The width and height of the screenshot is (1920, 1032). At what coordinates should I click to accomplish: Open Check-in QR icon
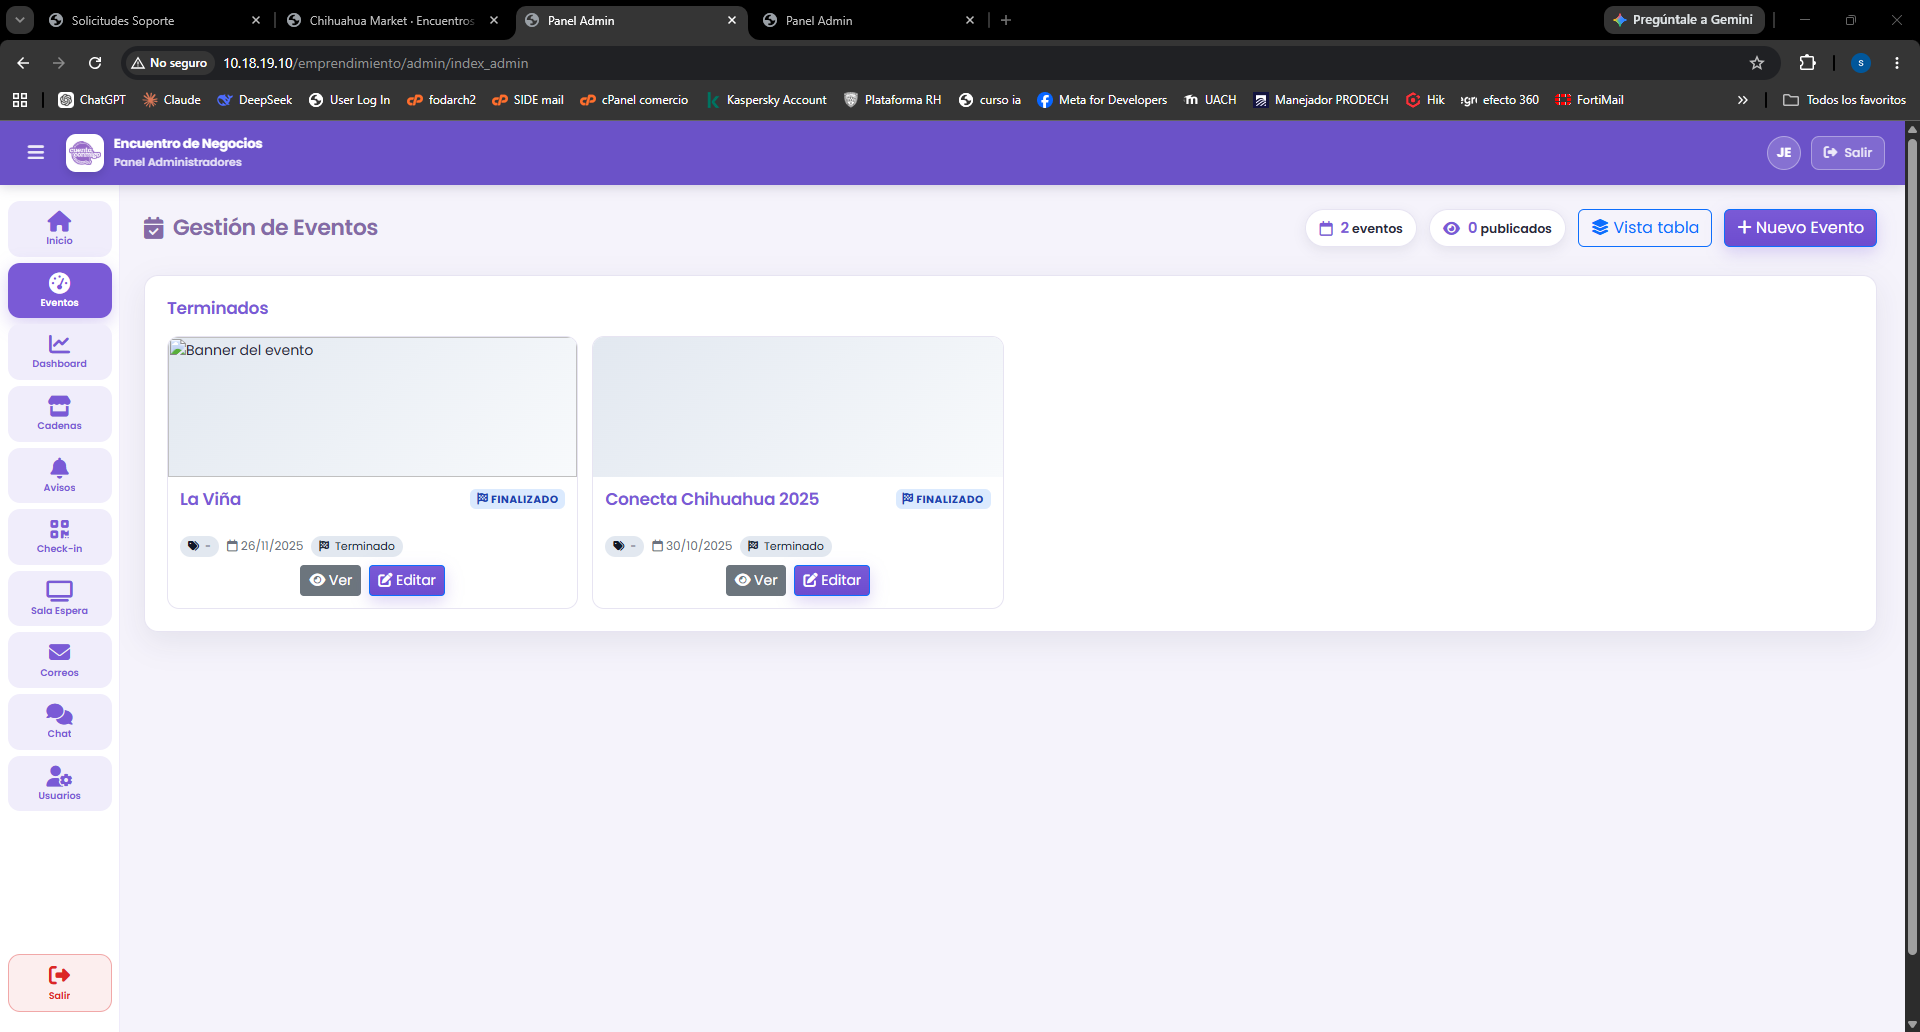59,537
